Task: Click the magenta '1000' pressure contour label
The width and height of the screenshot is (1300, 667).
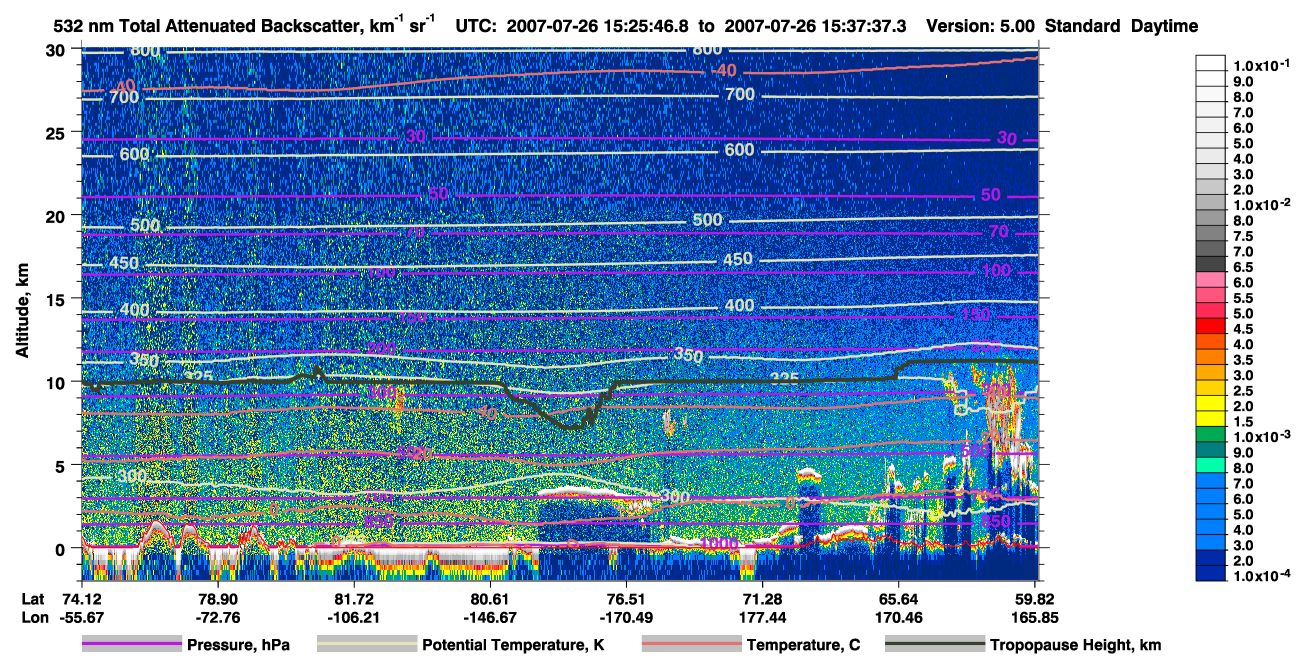Action: click(721, 543)
